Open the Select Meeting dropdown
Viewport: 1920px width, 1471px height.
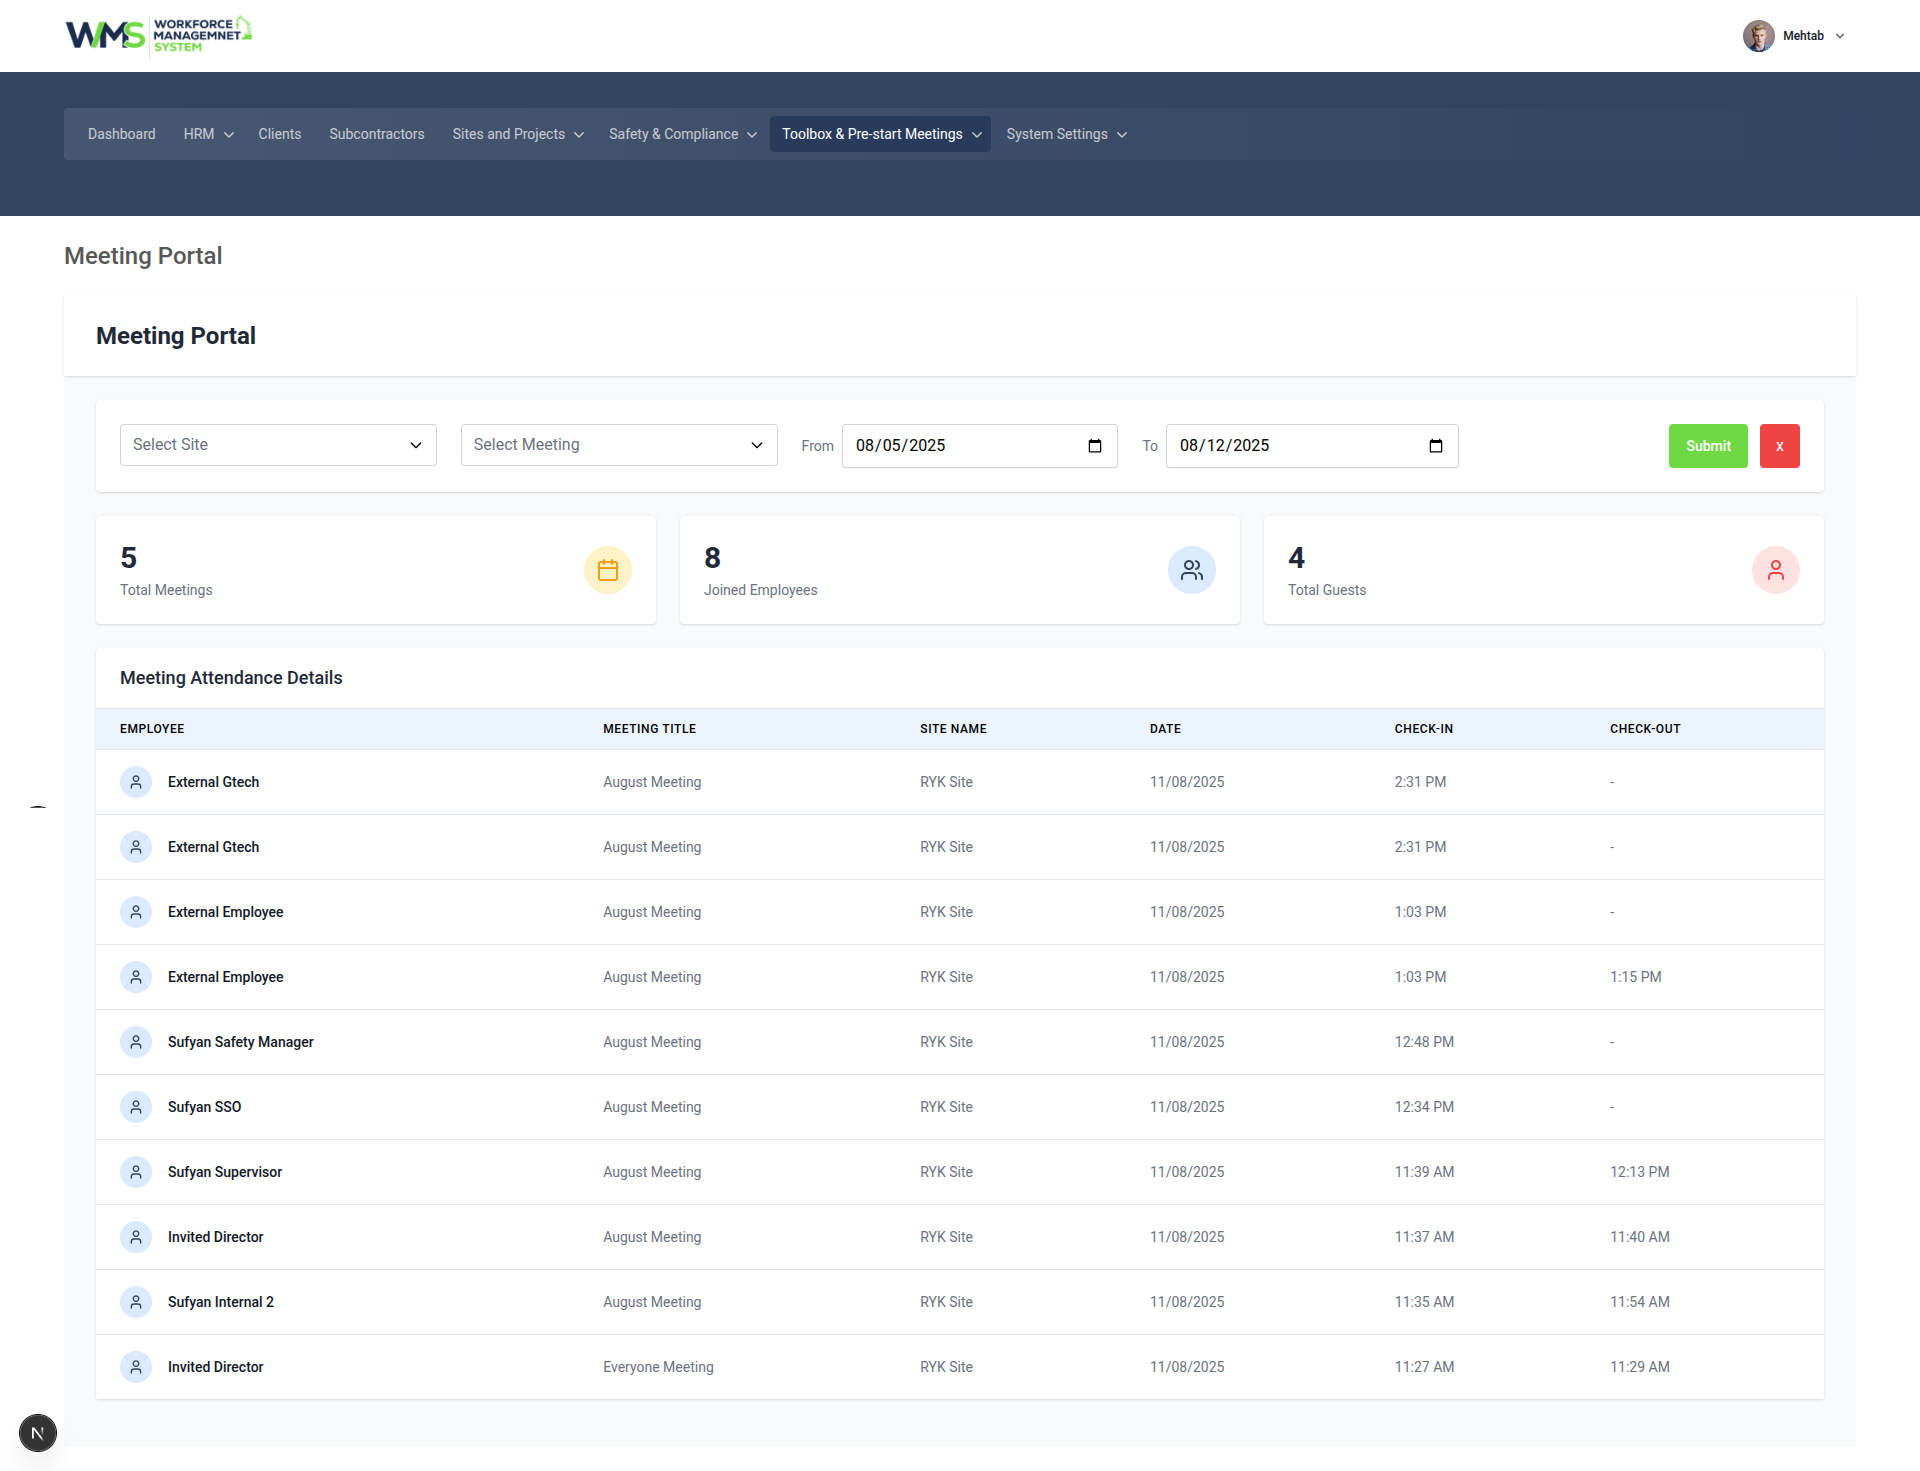619,445
